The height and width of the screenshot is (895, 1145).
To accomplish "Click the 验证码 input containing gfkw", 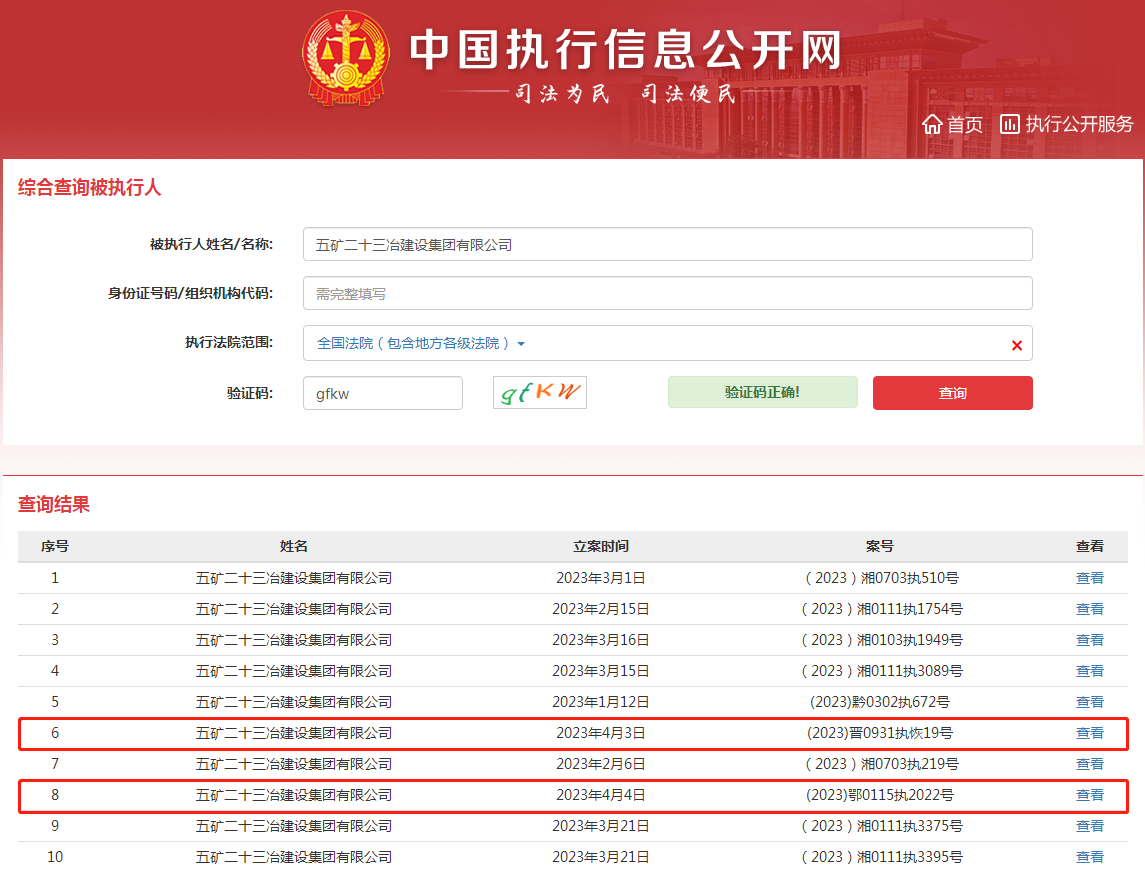I will 382,392.
